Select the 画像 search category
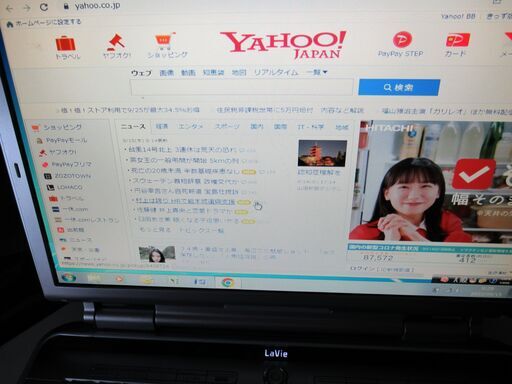Viewport: 512px width, 384px height. click(167, 72)
